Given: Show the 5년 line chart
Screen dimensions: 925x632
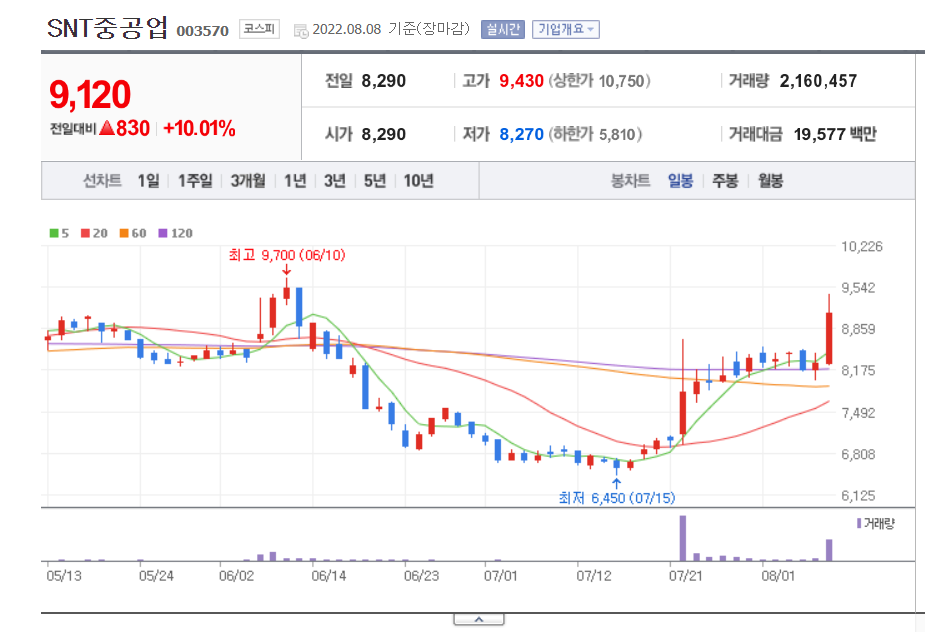Looking at the screenshot, I should pos(375,181).
